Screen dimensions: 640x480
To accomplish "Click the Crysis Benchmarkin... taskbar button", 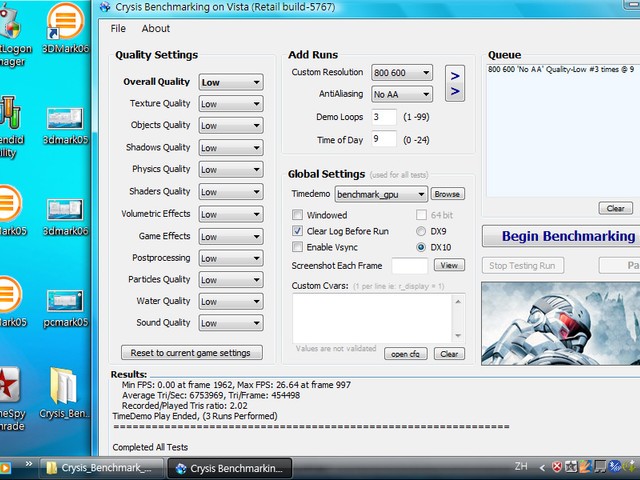I will [230, 468].
